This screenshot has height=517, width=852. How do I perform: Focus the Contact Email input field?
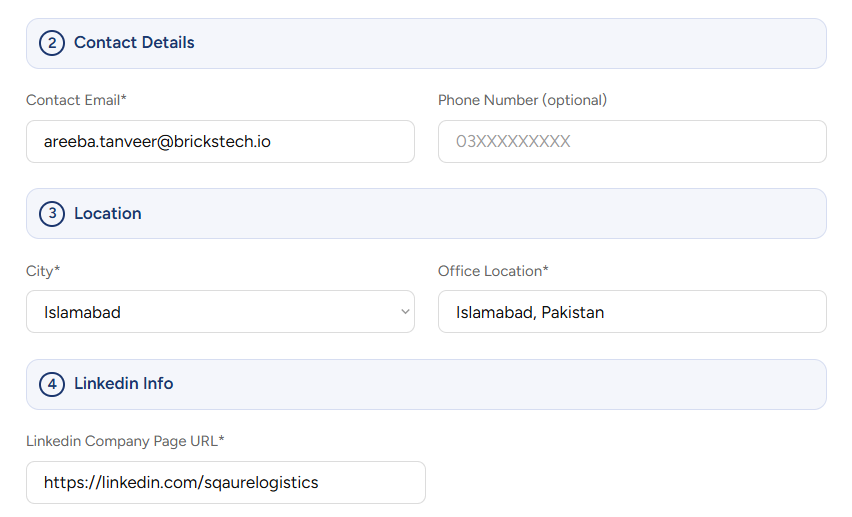220,142
